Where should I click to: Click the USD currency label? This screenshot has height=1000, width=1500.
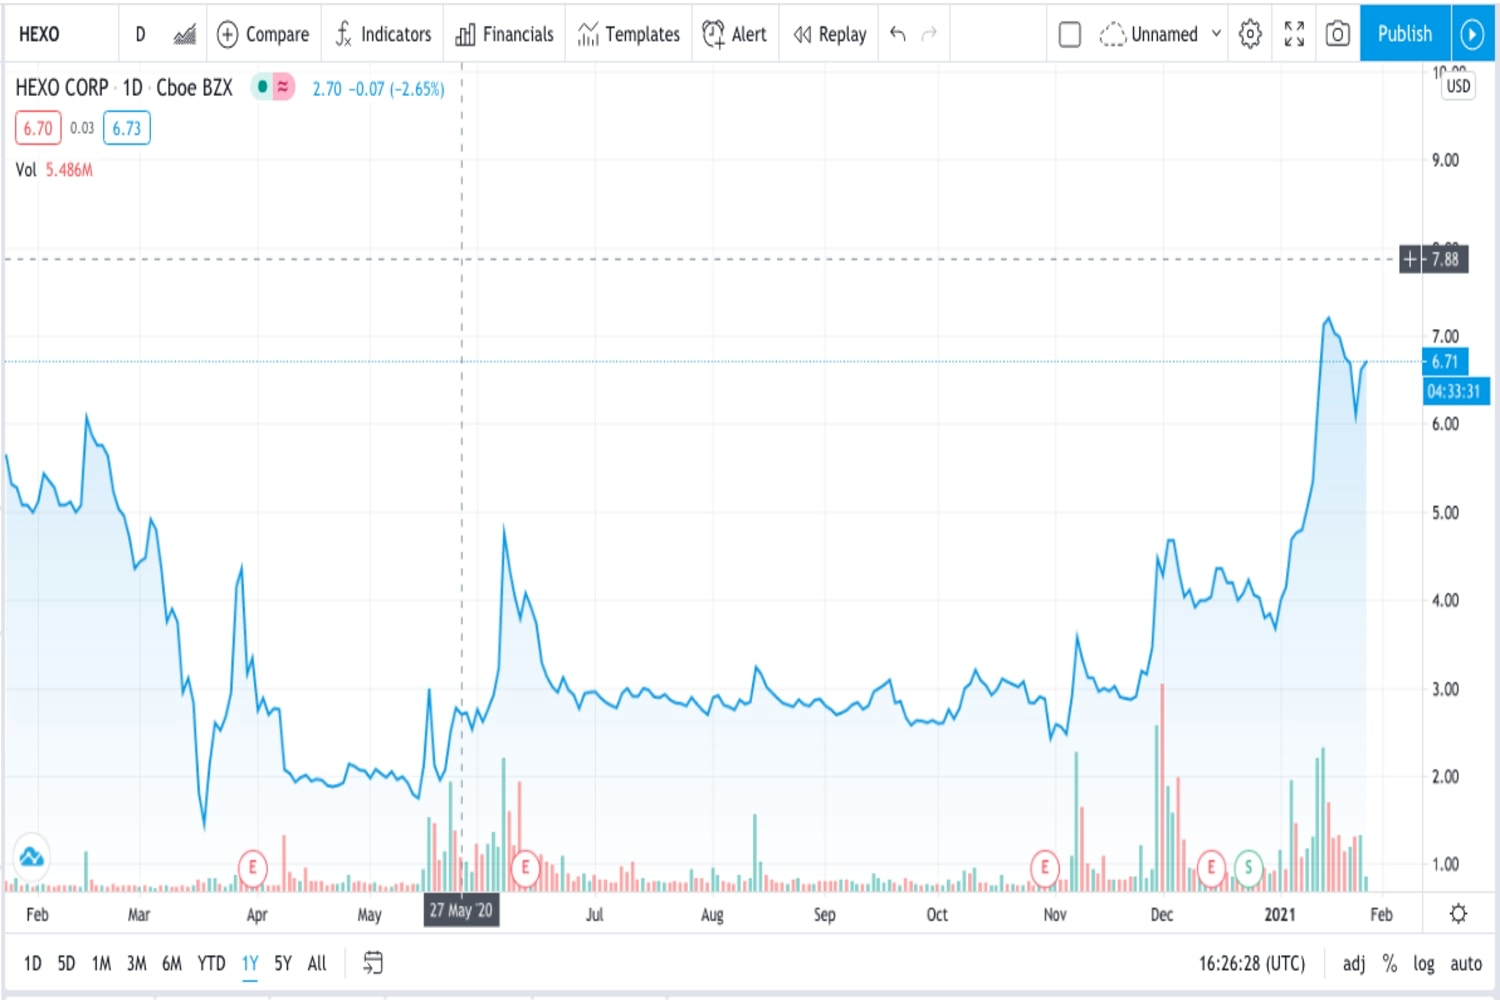tap(1458, 86)
